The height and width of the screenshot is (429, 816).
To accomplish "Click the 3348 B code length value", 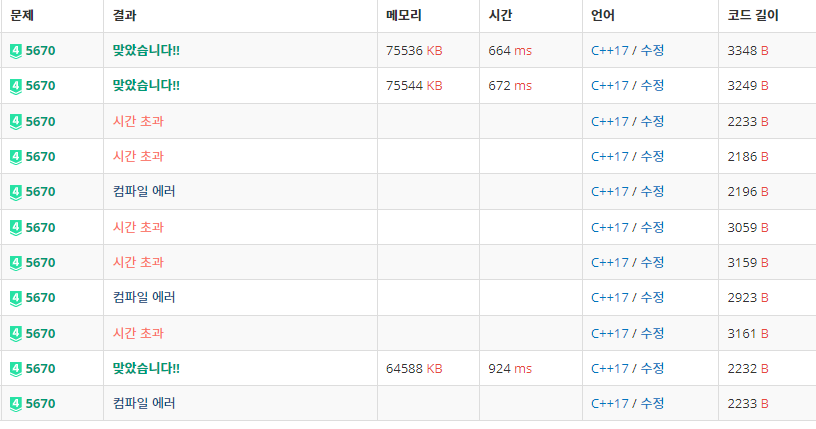I will coord(748,51).
